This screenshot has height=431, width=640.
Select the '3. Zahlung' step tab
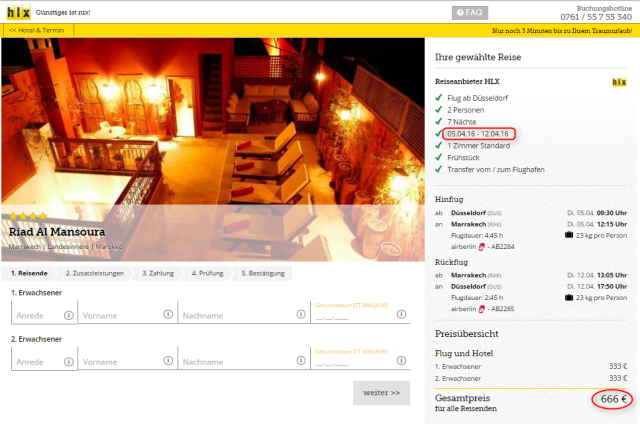158,273
